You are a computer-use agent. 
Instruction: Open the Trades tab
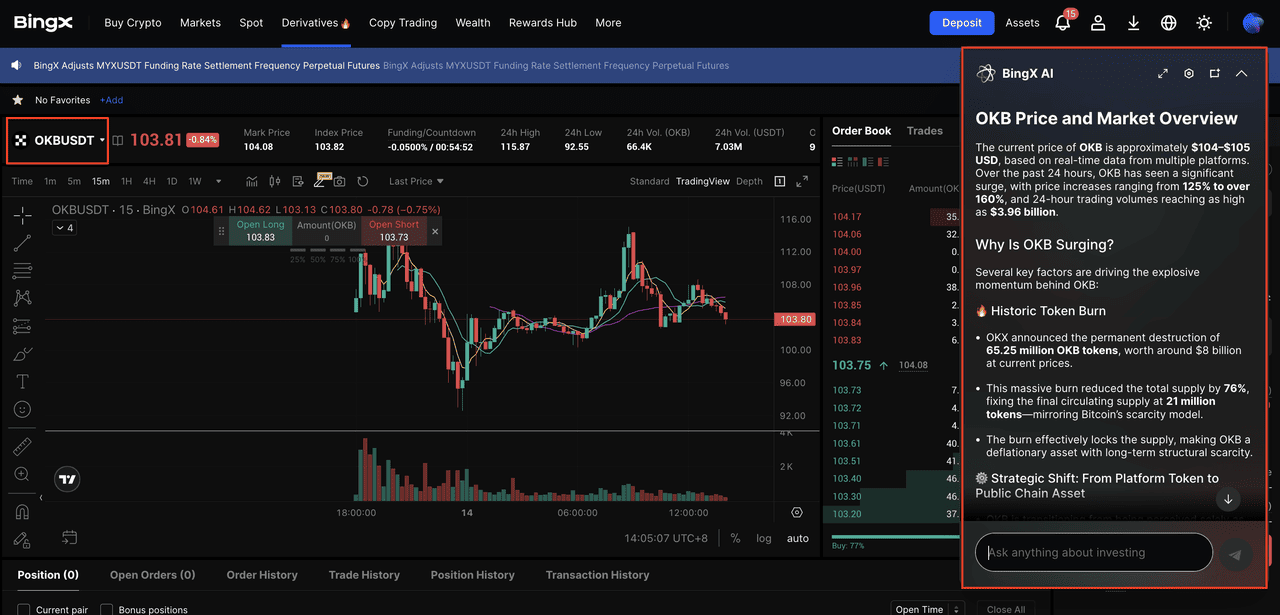(925, 131)
